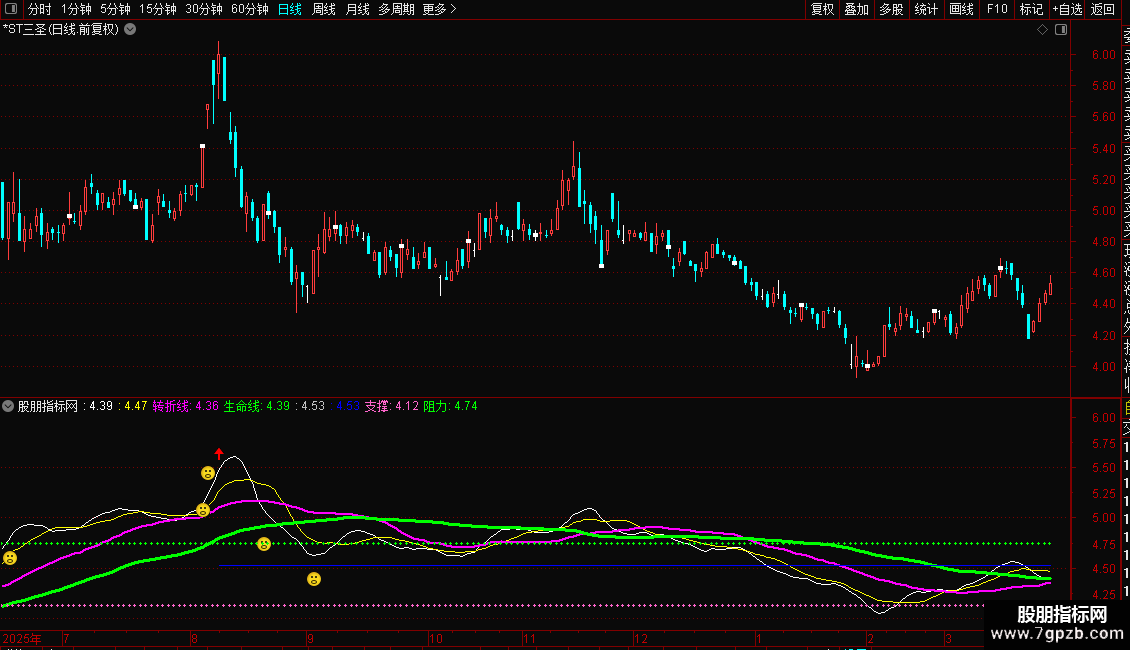The image size is (1130, 650).
Task: Open the *ST三圣 chart title dropdown arrow
Action: [130, 30]
